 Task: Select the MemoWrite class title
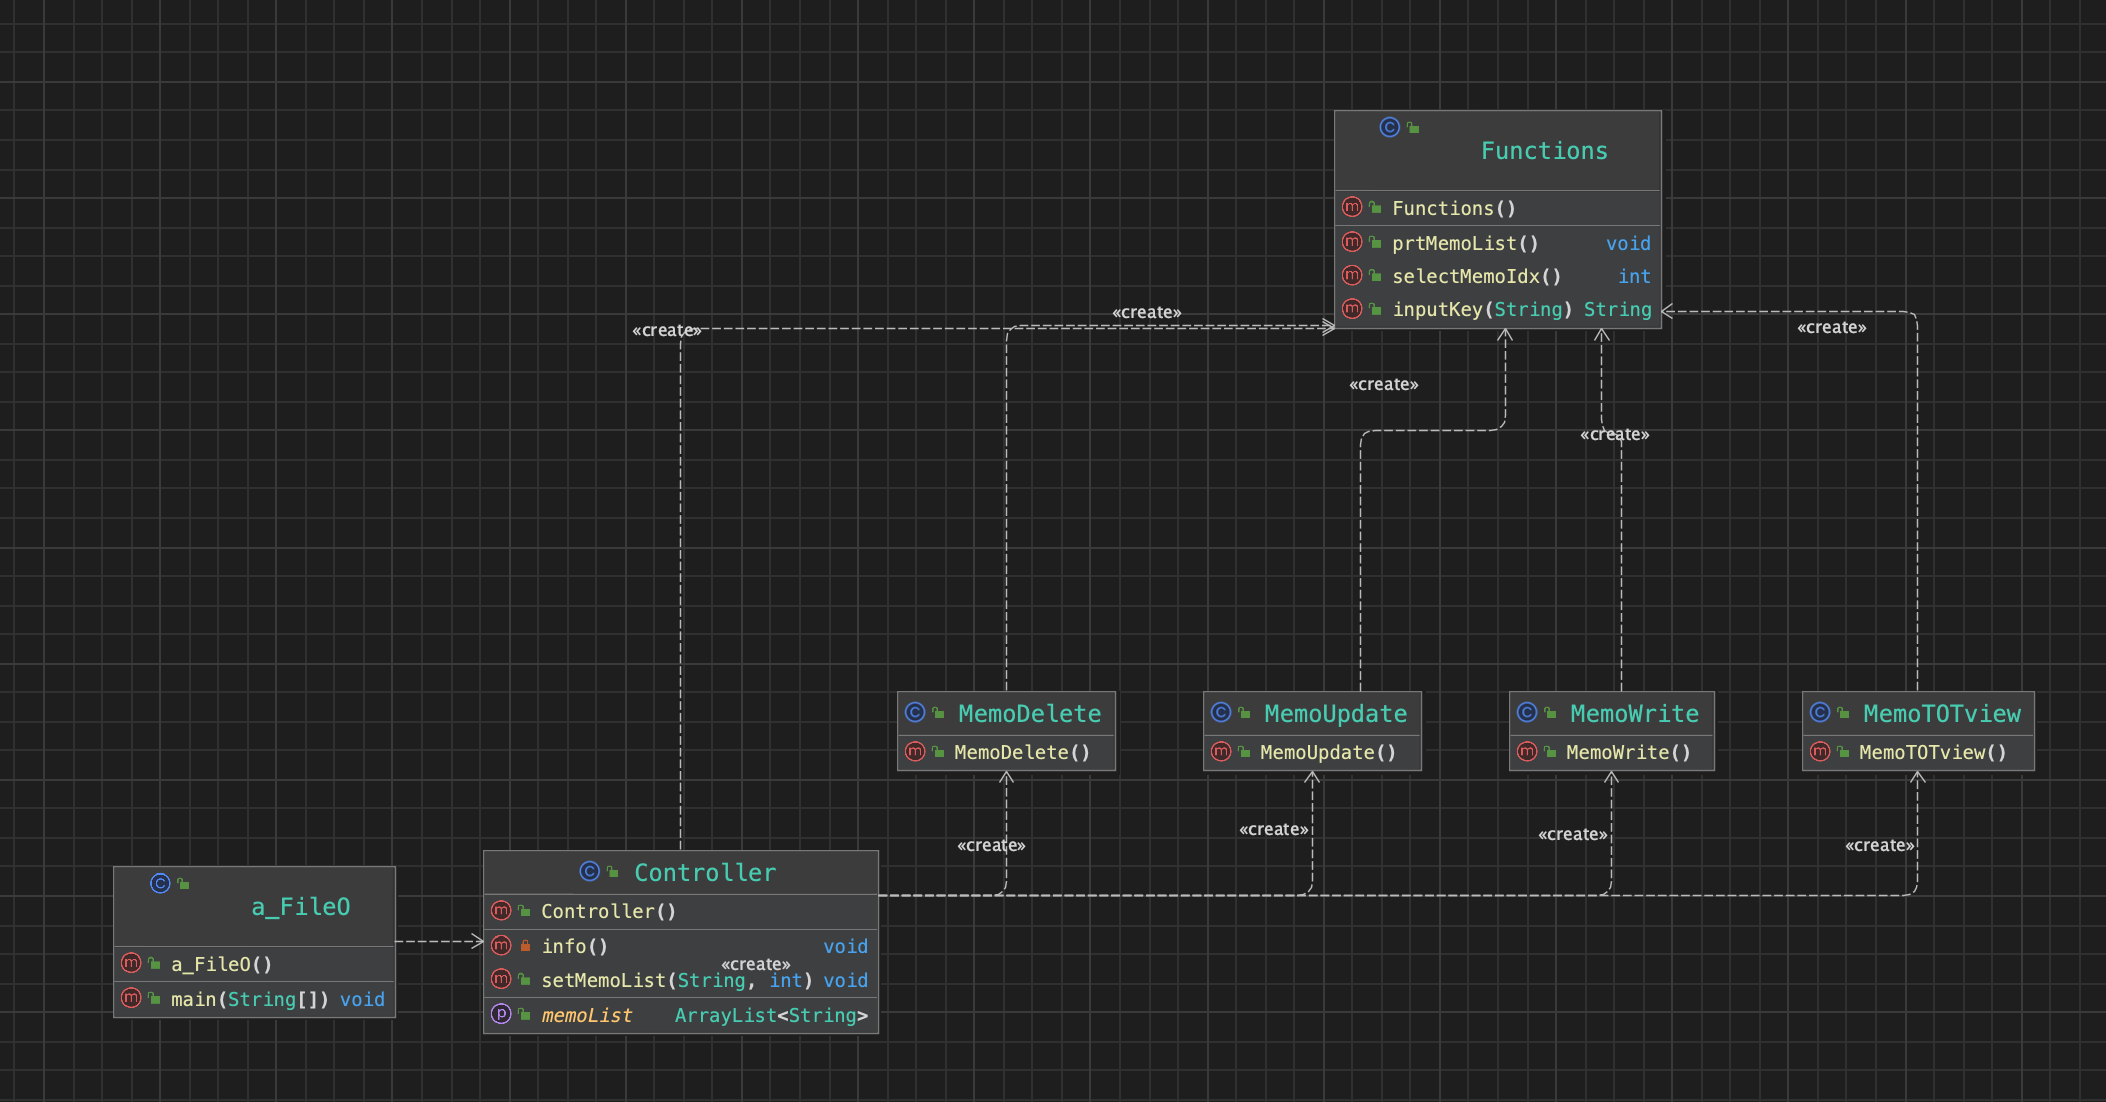pos(1634,713)
